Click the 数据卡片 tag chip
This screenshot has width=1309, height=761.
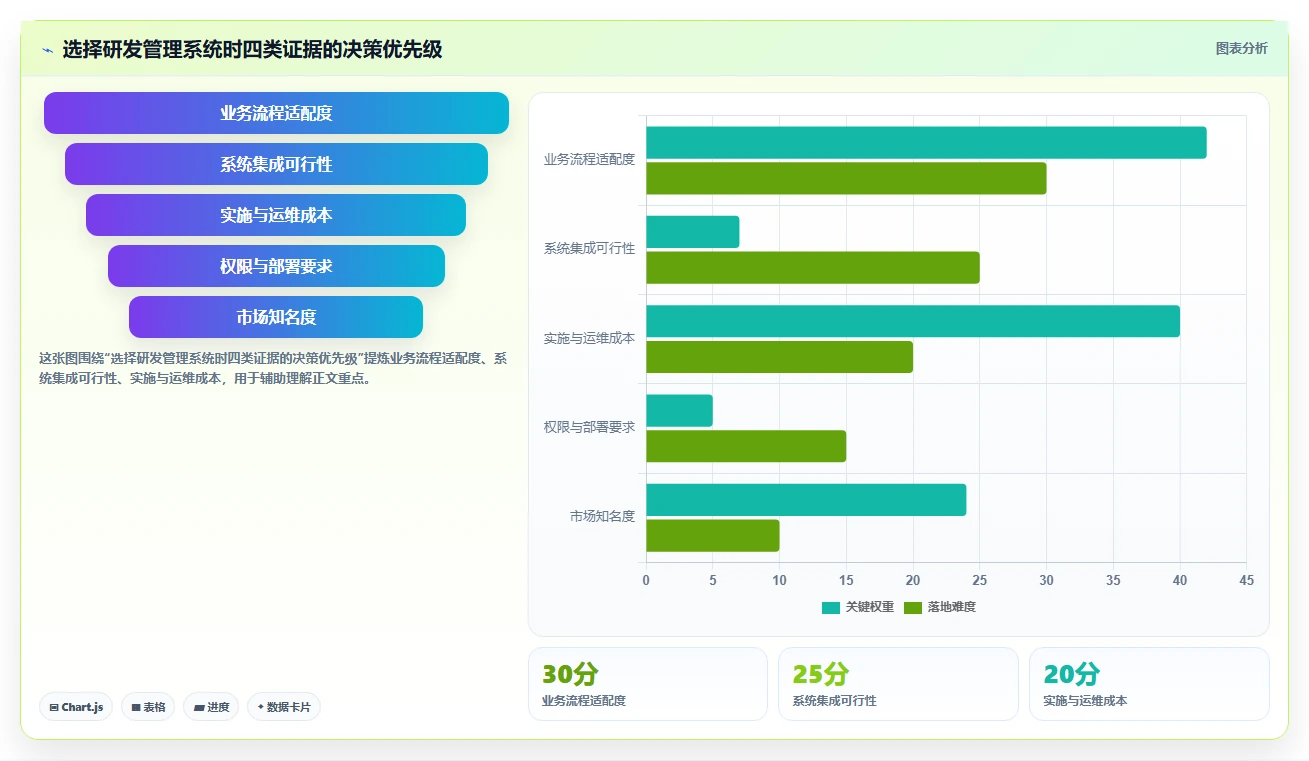pyautogui.click(x=284, y=707)
